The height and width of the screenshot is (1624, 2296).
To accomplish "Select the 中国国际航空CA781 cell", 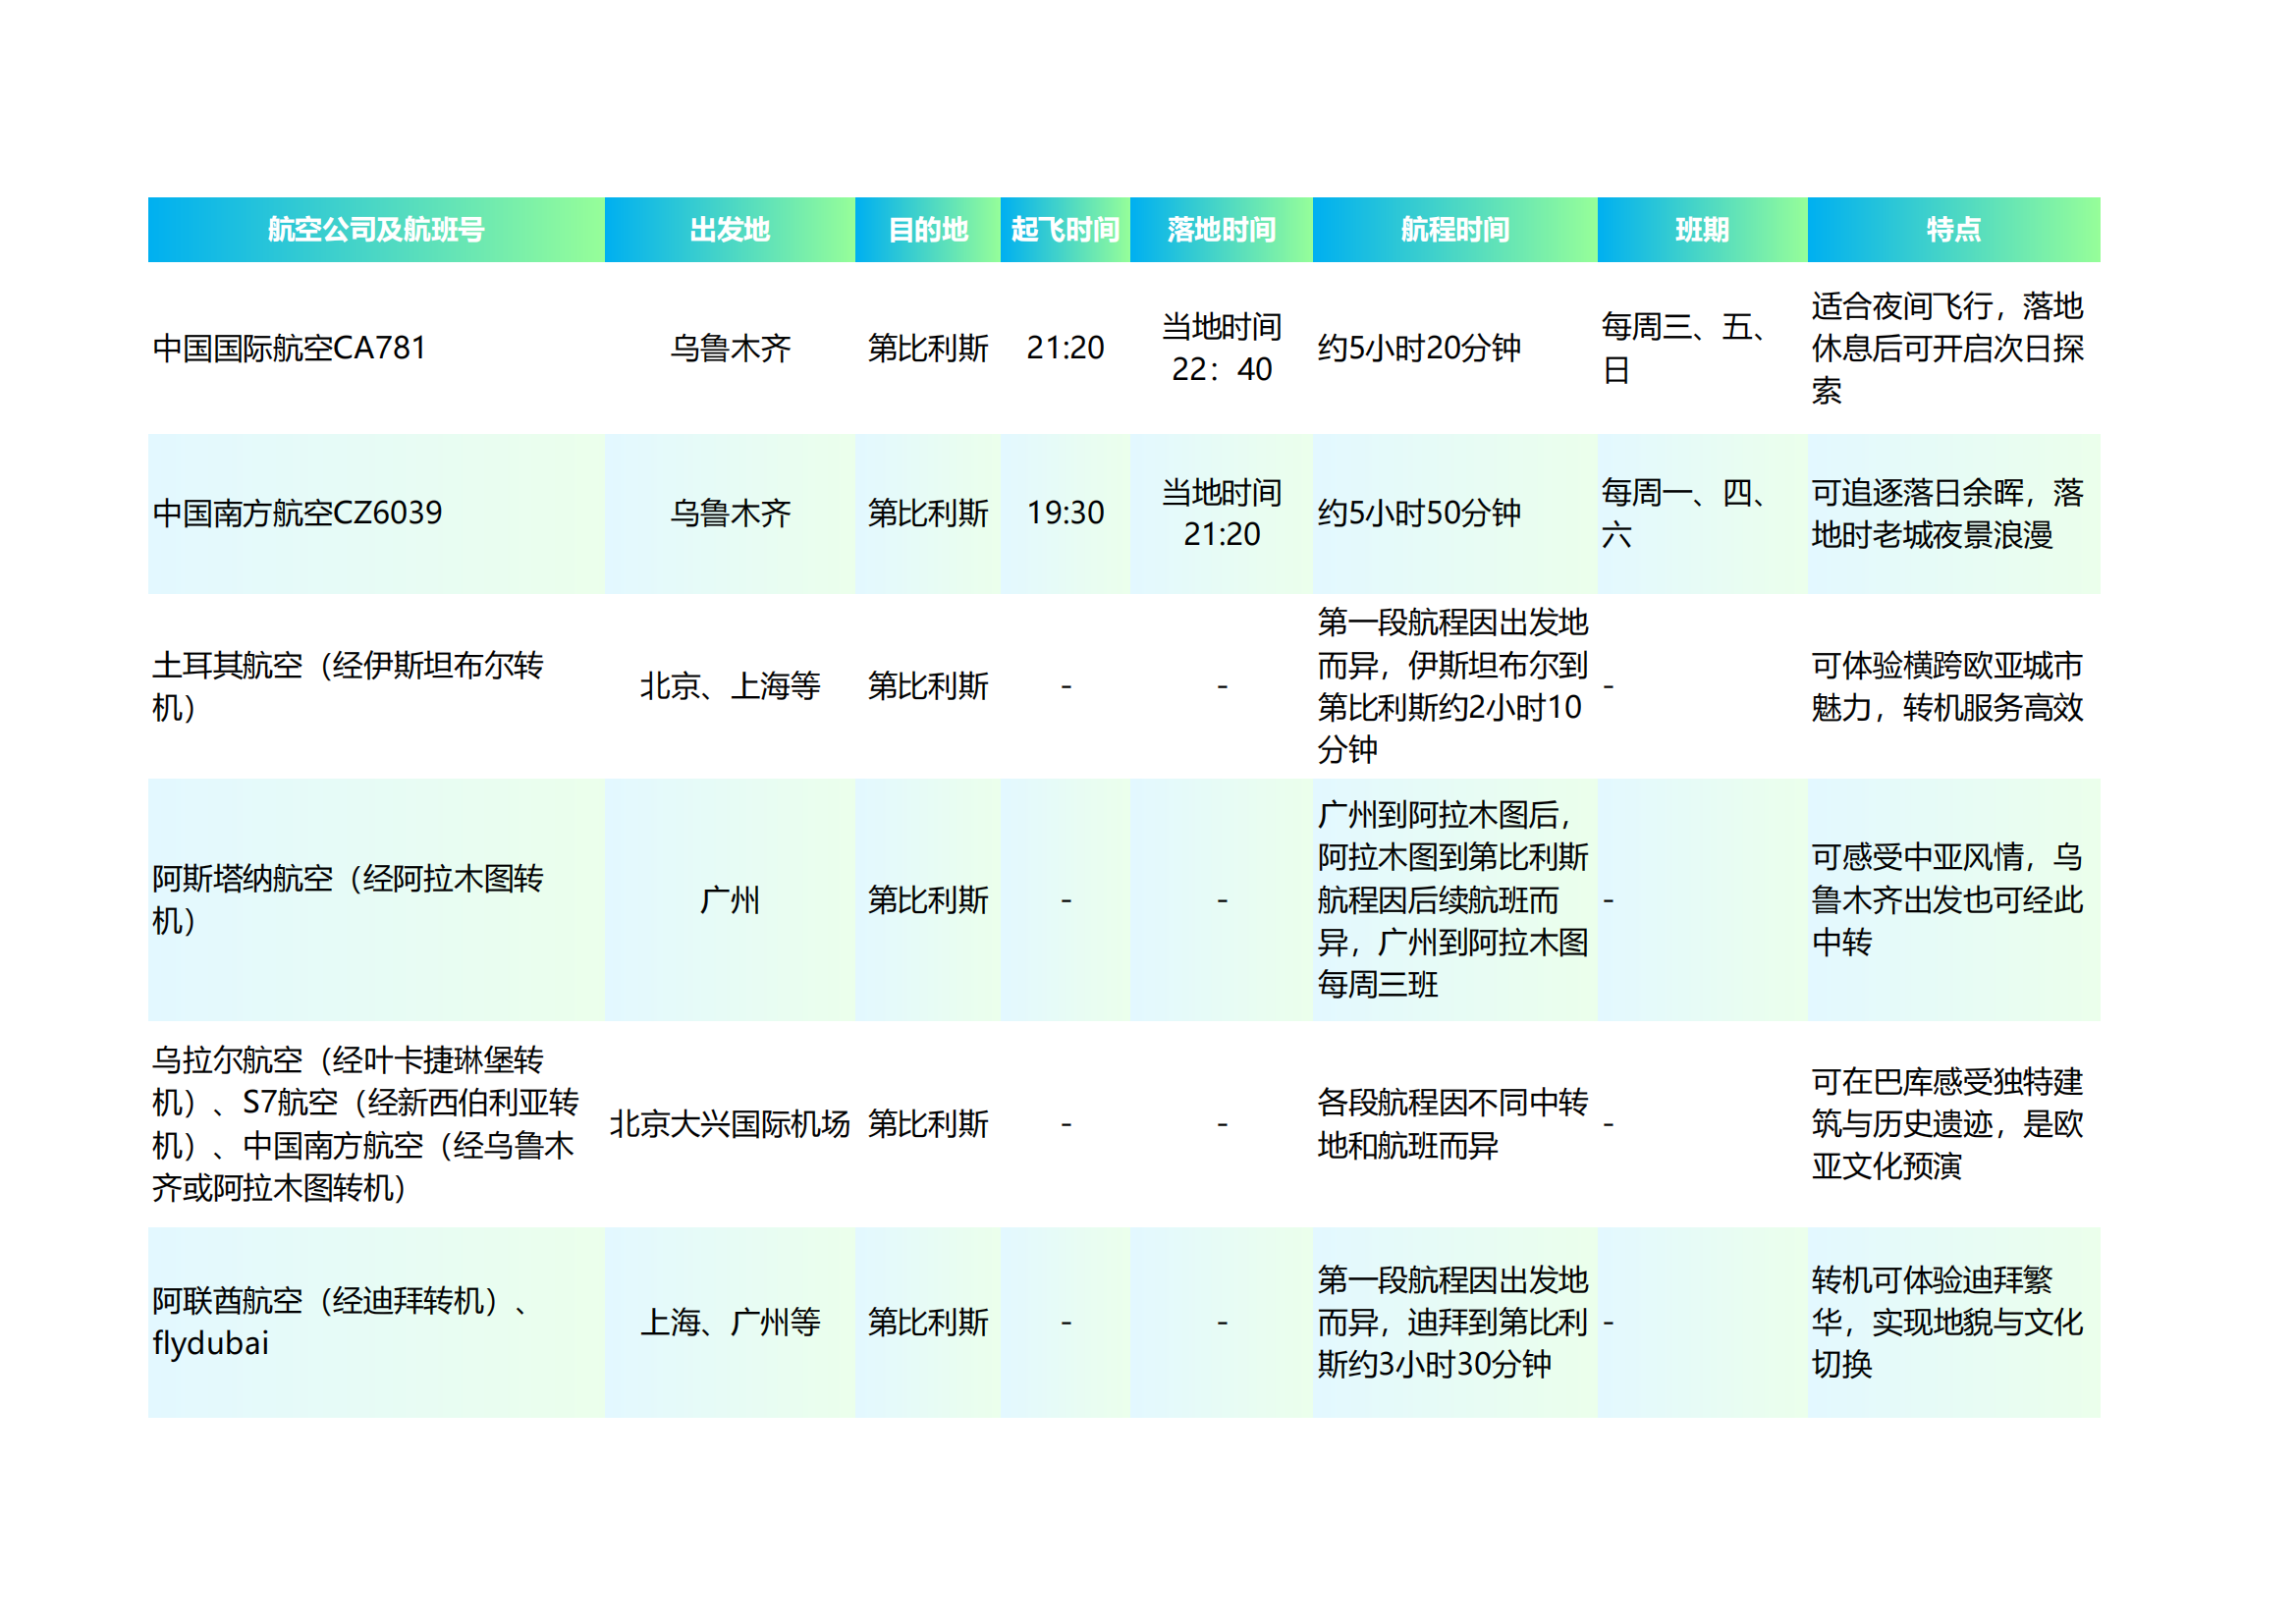I will (290, 348).
